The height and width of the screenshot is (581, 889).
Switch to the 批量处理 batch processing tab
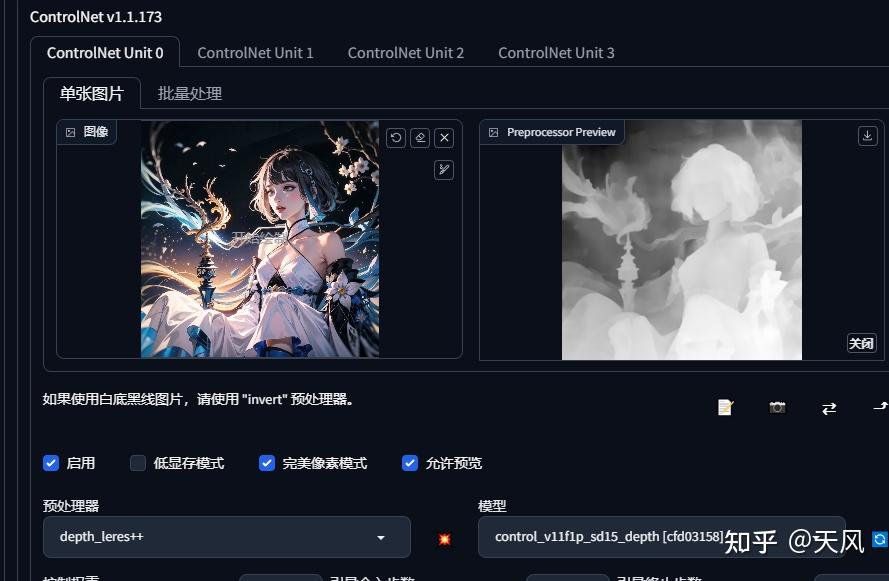click(190, 93)
